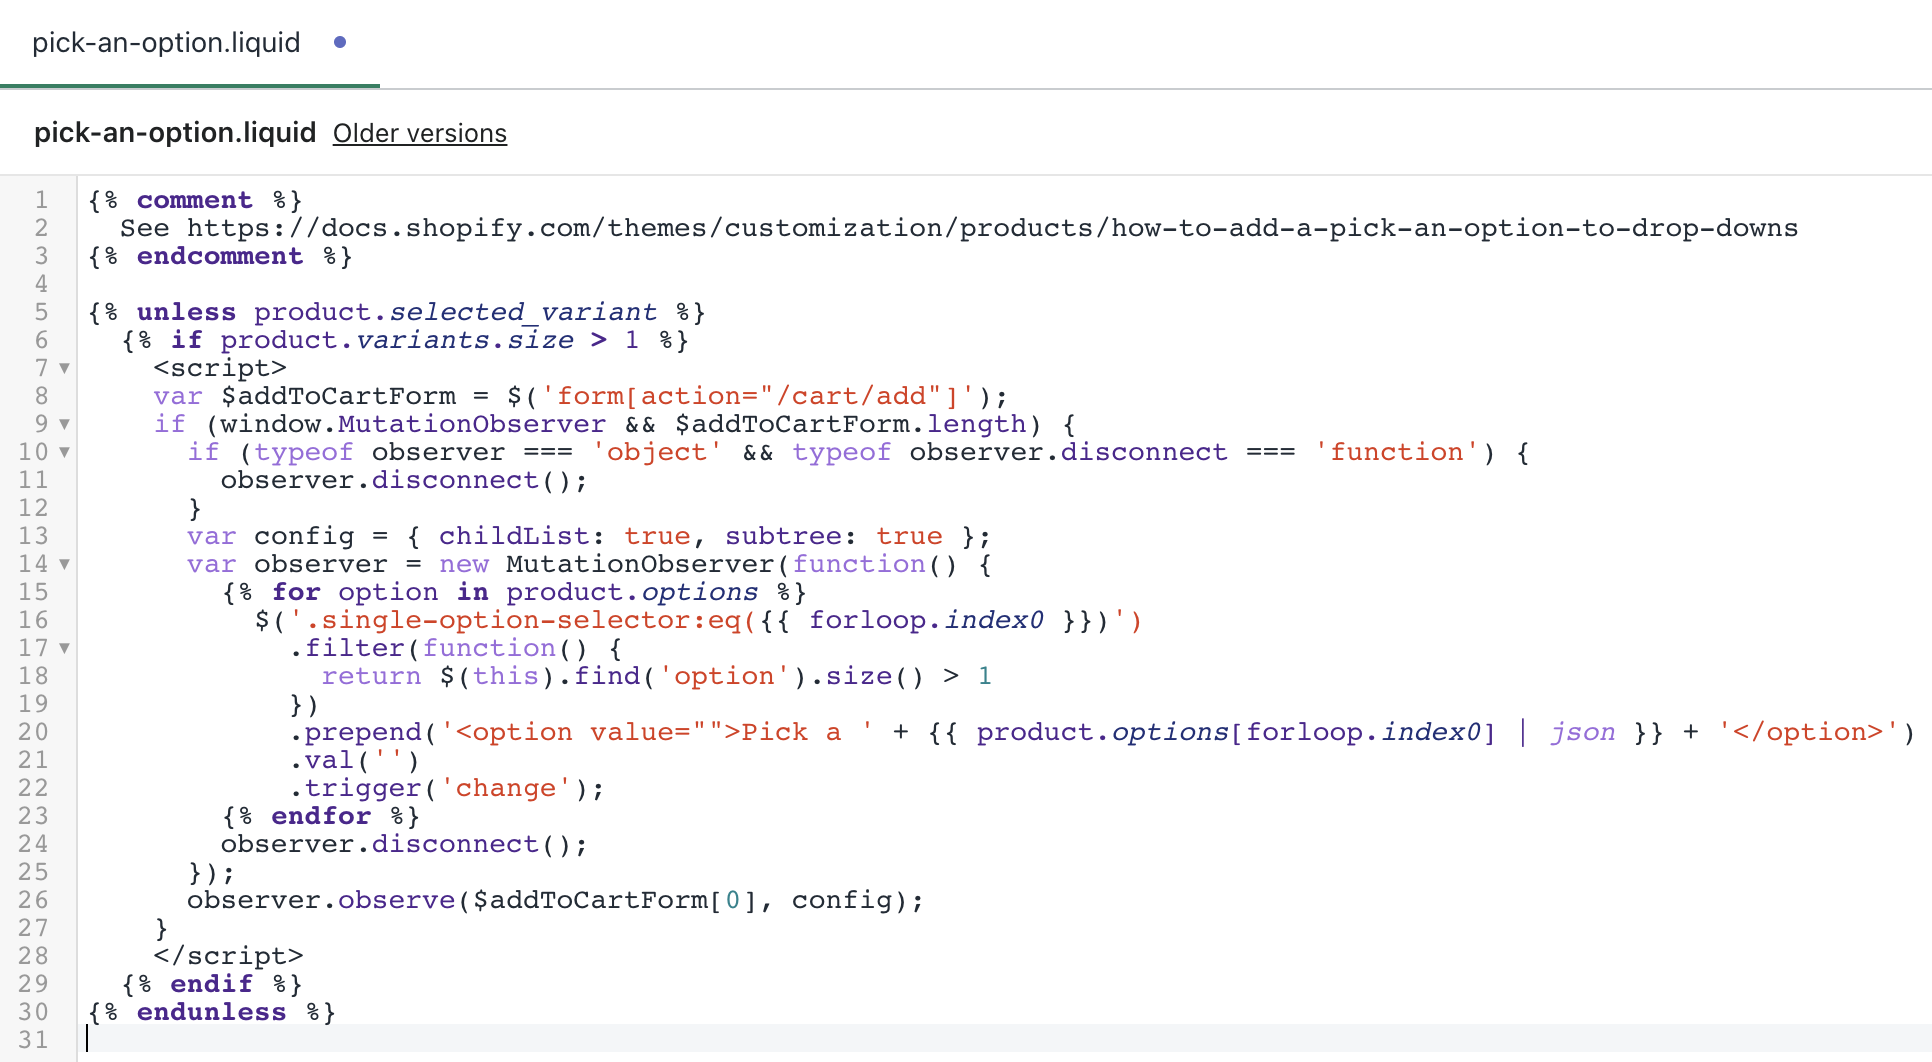Click line number 20 in the gutter
The height and width of the screenshot is (1062, 1932).
pos(33,732)
